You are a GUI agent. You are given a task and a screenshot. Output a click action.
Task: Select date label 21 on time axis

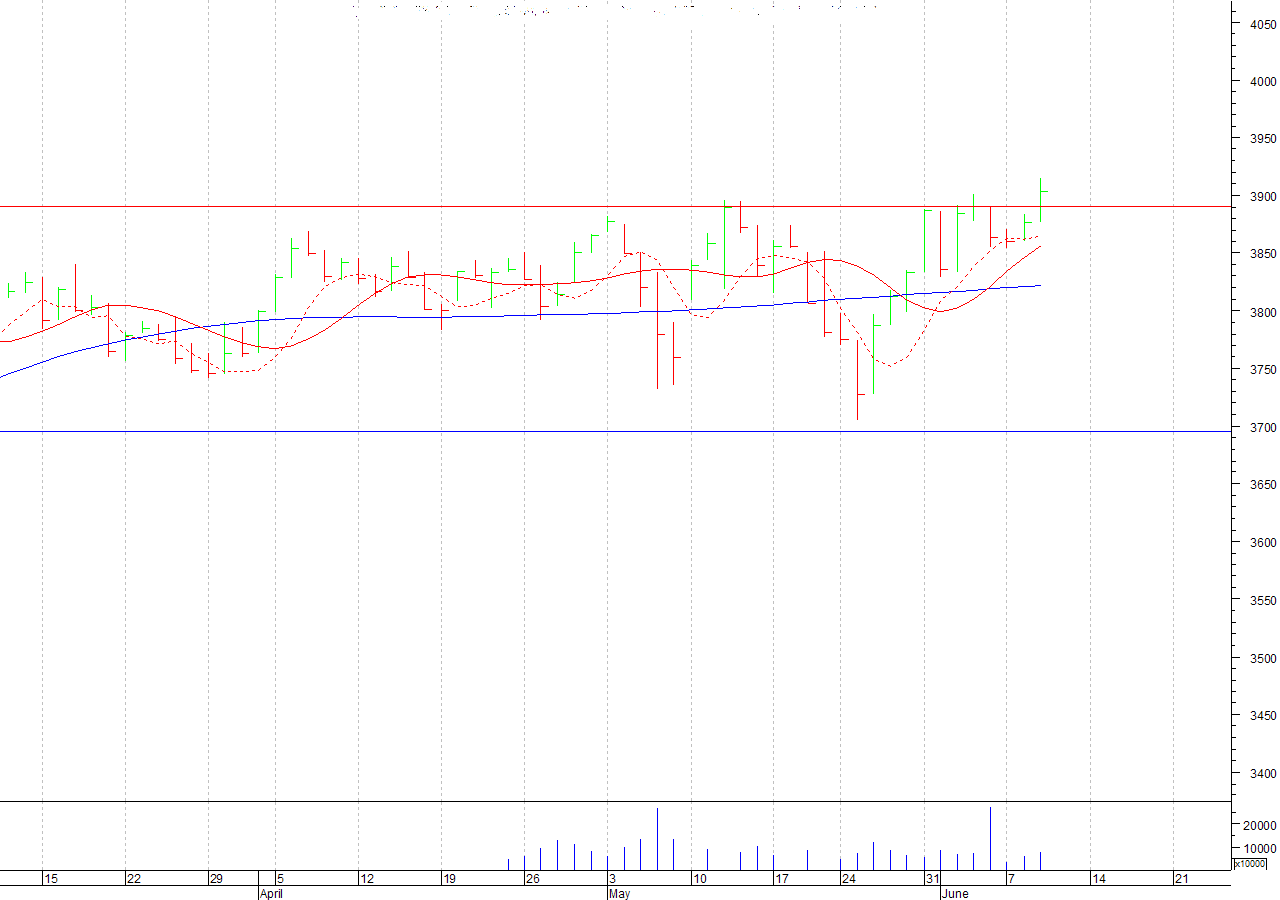[x=1181, y=879]
